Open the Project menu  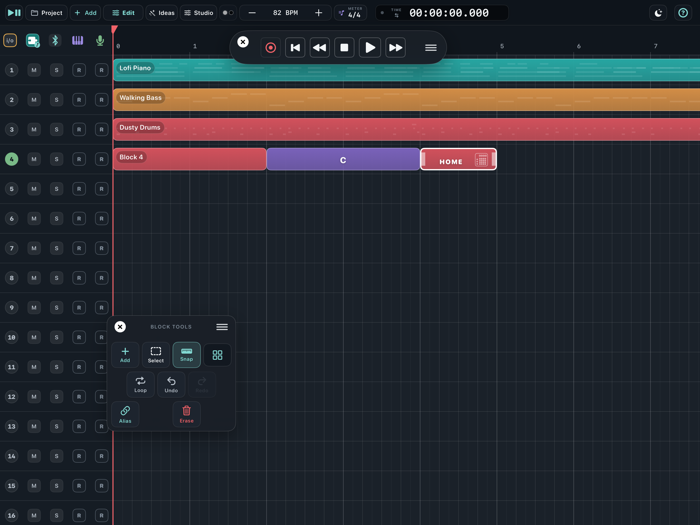click(46, 13)
